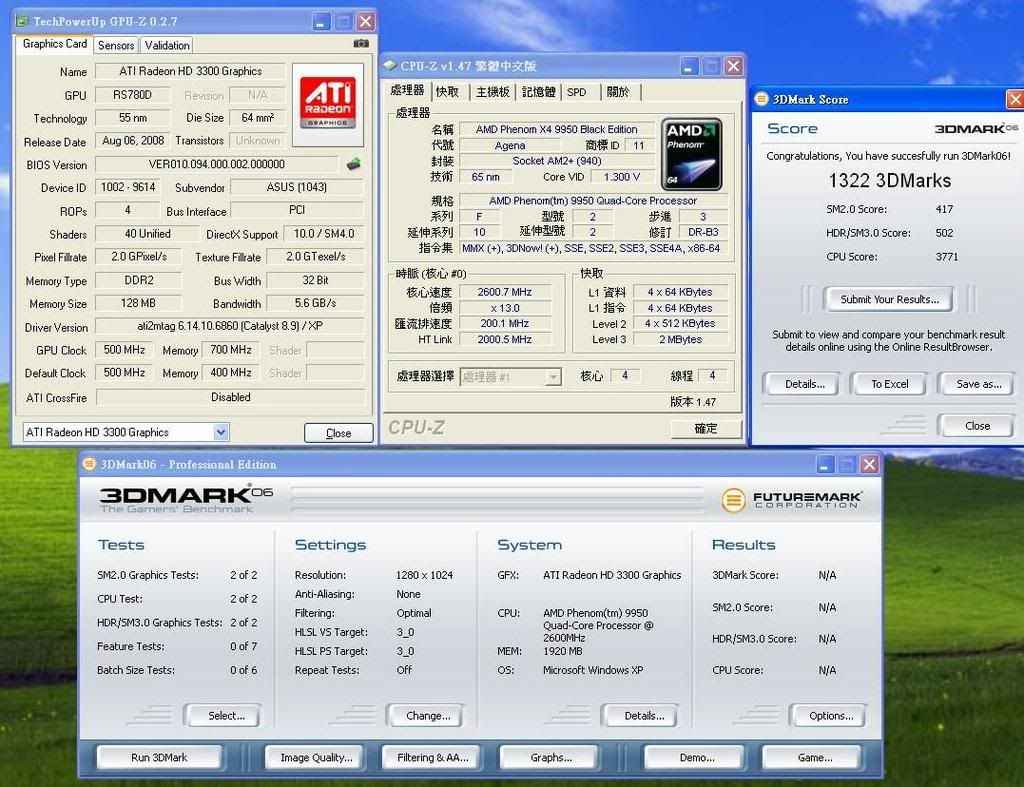The height and width of the screenshot is (787, 1024).
Task: Open Filtering & AA settings
Action: pyautogui.click(x=432, y=758)
